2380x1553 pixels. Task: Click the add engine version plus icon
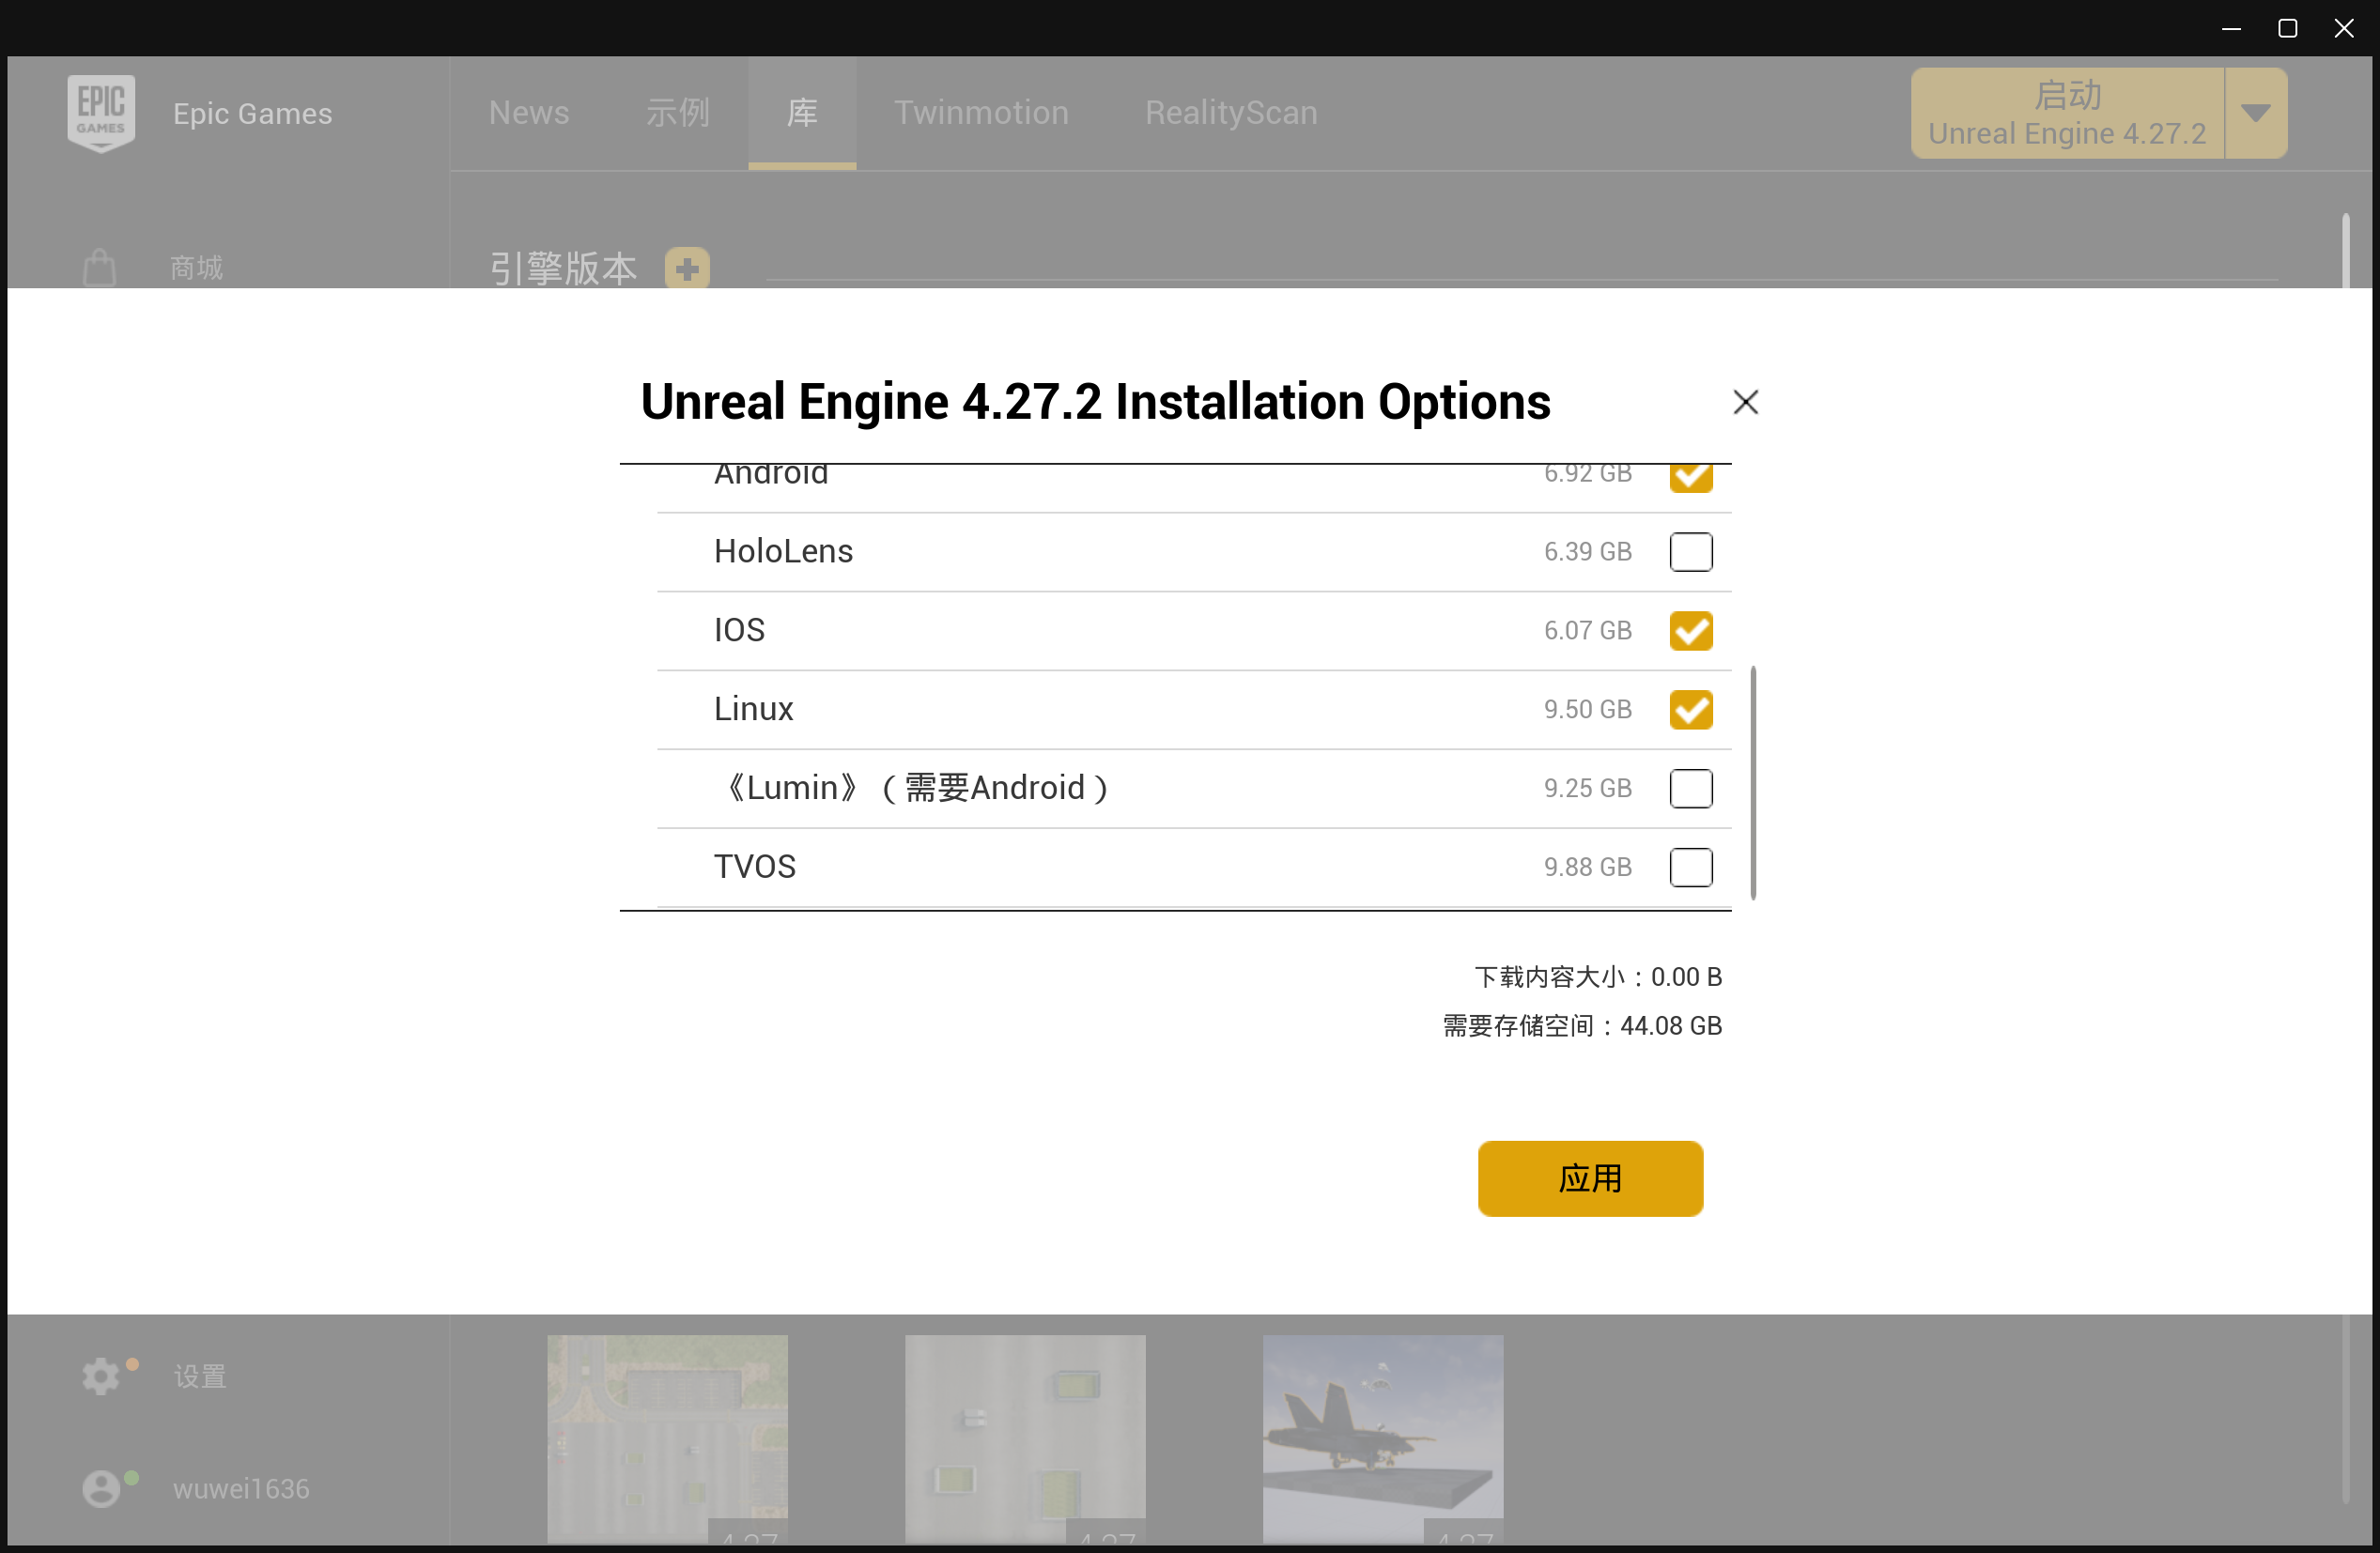pyautogui.click(x=687, y=268)
